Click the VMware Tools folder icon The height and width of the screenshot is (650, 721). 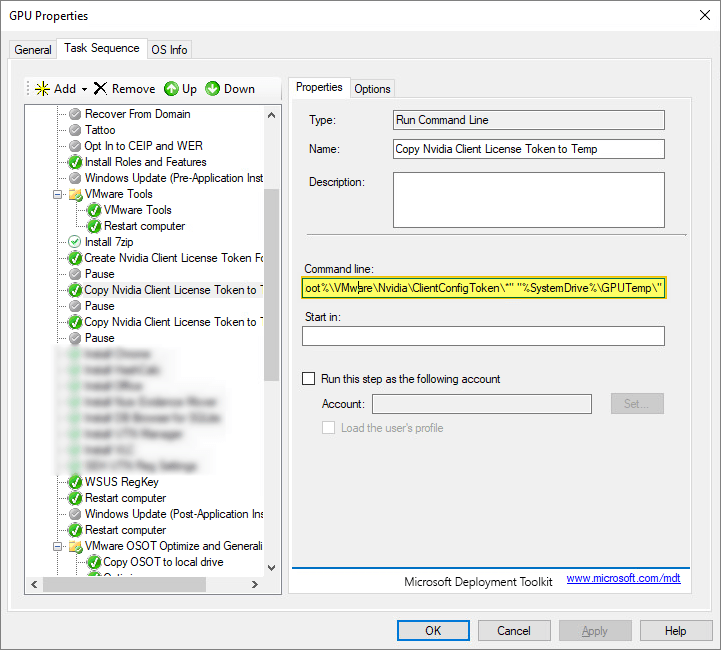[x=75, y=194]
